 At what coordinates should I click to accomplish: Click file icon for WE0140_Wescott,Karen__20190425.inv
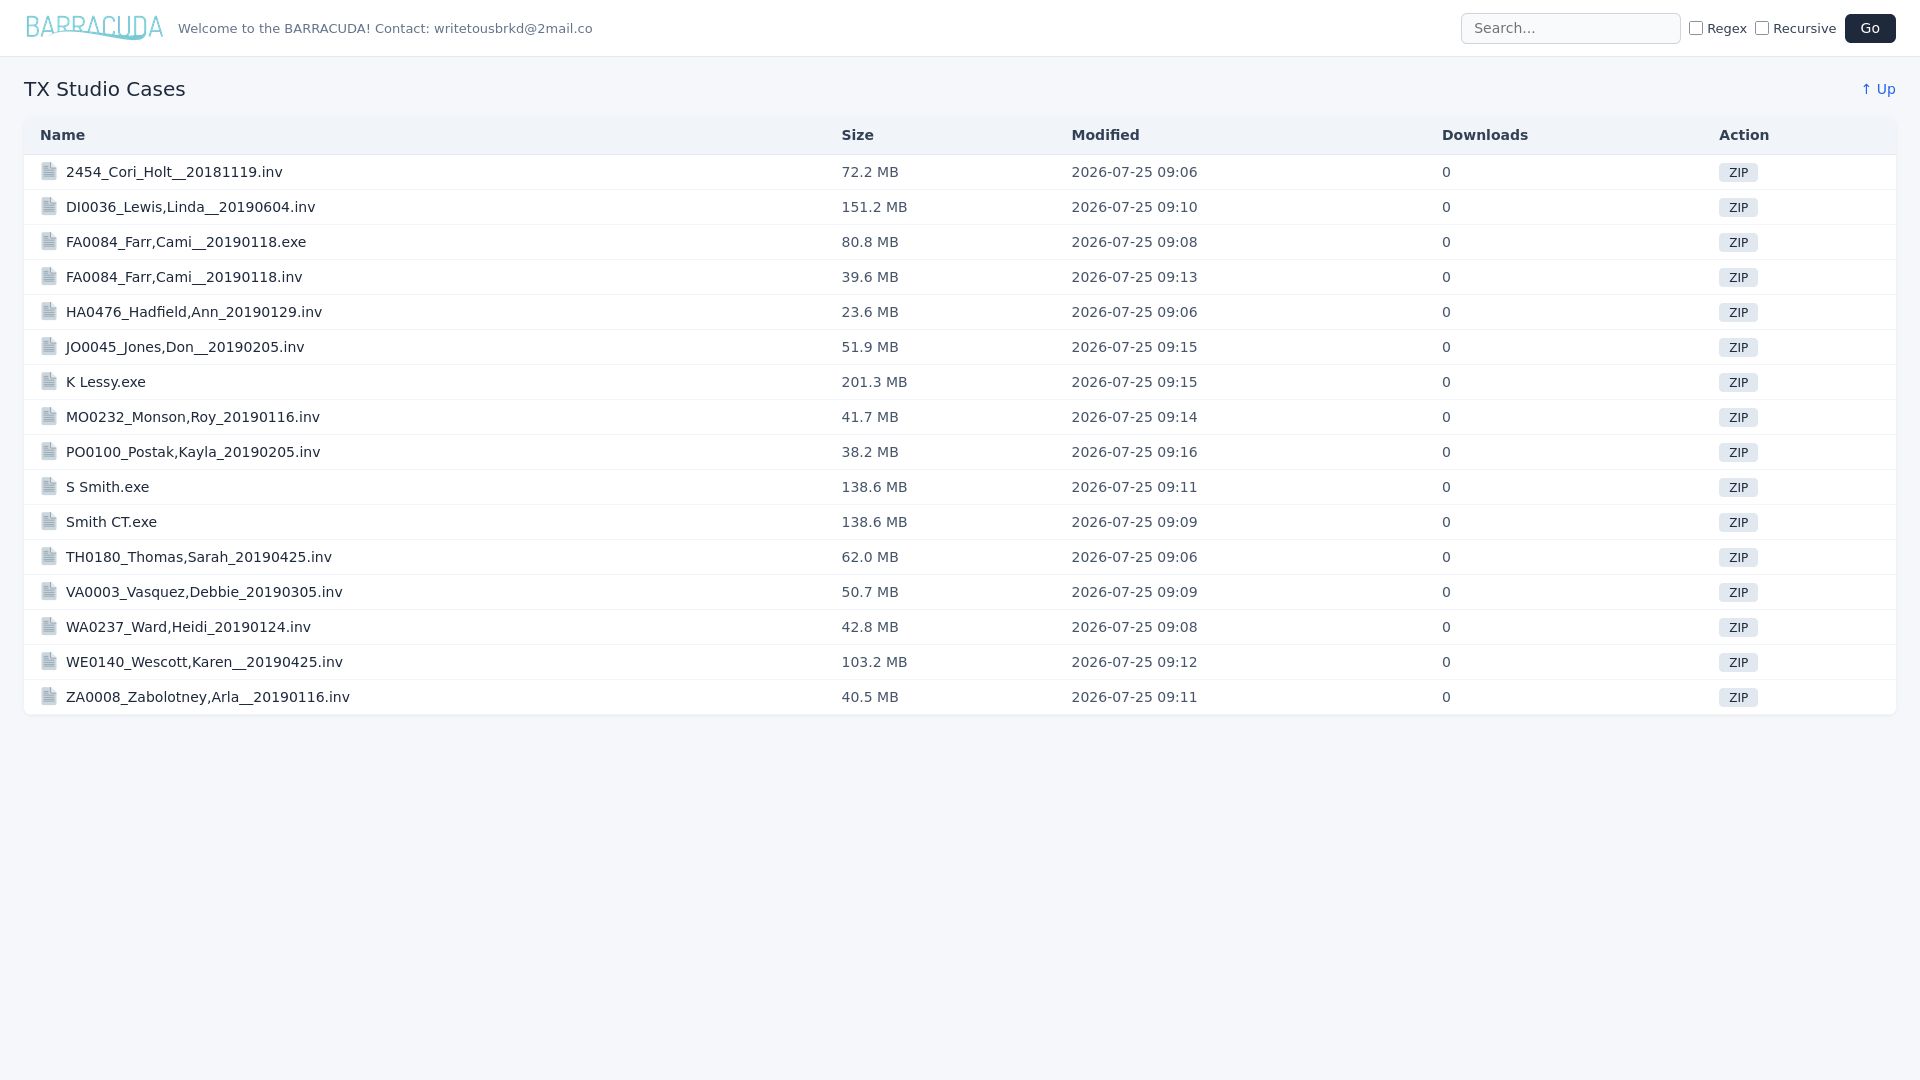click(x=49, y=661)
